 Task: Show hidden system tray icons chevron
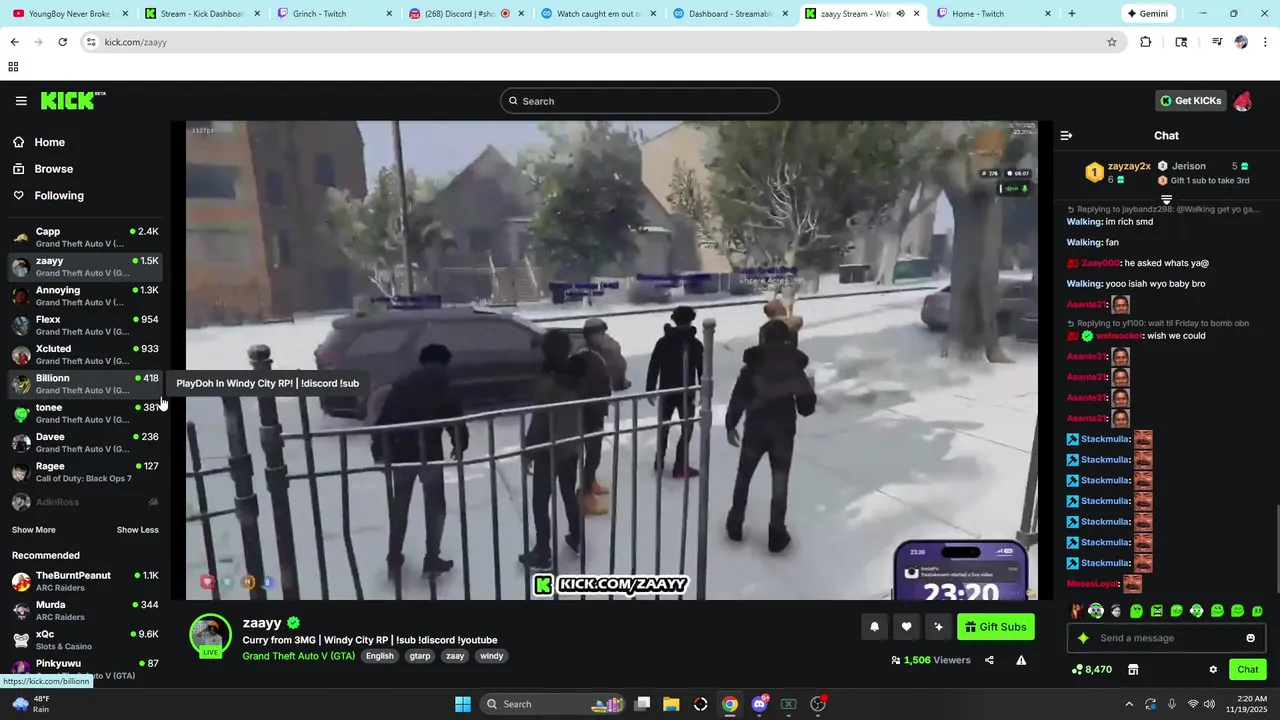[x=1129, y=704]
